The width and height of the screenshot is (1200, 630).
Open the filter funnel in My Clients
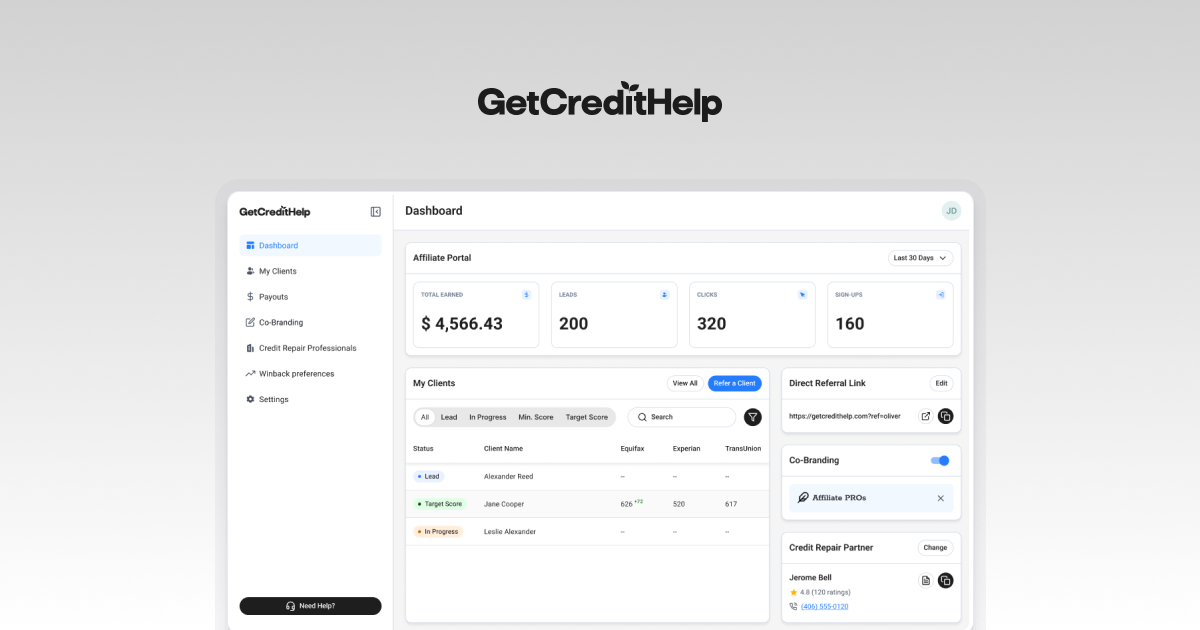[753, 417]
